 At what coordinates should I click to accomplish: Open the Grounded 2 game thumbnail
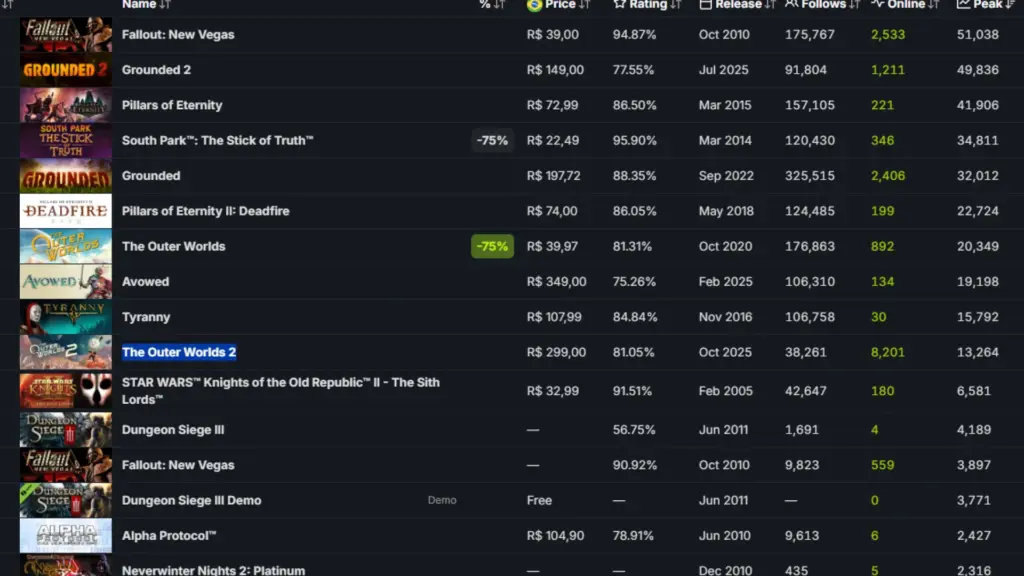tap(66, 70)
